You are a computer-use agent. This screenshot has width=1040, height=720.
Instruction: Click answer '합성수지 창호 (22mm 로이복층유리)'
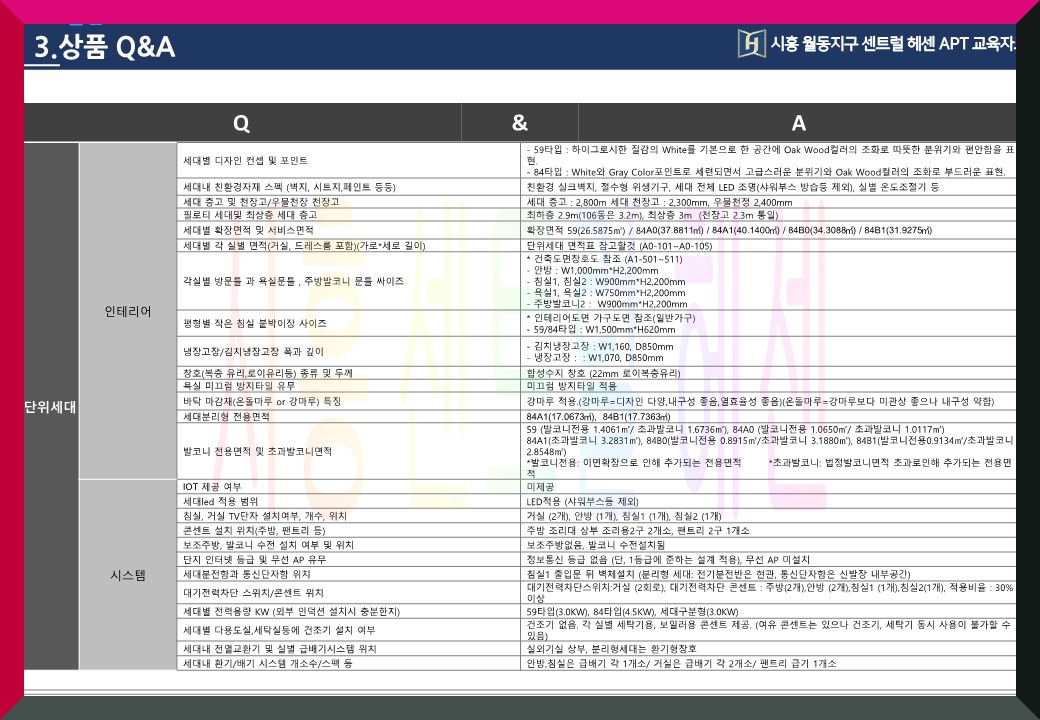pyautogui.click(x=603, y=373)
